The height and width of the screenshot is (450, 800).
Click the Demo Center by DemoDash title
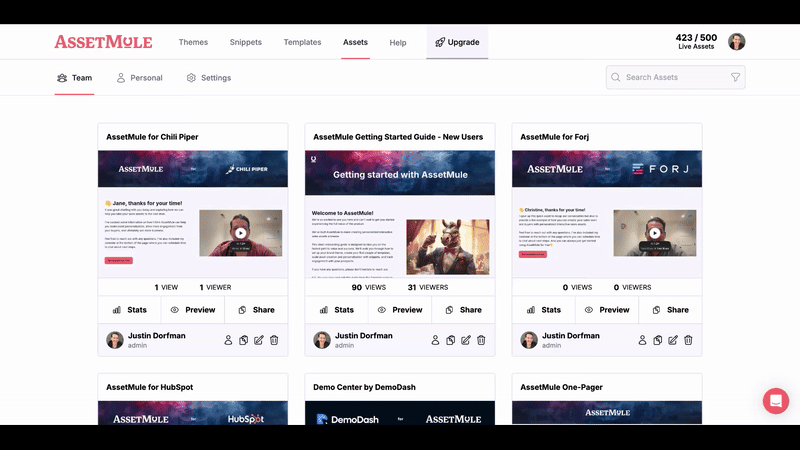click(x=364, y=387)
